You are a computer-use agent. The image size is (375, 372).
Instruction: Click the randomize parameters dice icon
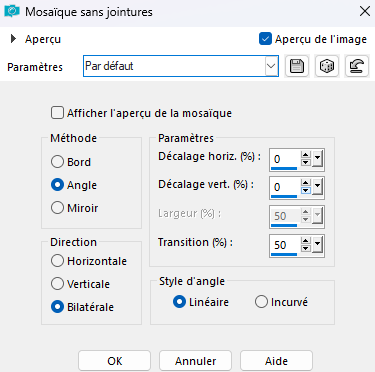(x=327, y=66)
